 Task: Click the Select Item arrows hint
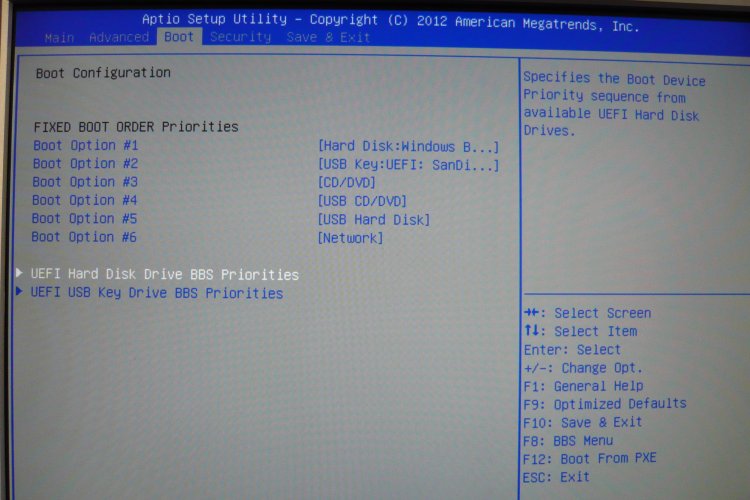[x=581, y=331]
